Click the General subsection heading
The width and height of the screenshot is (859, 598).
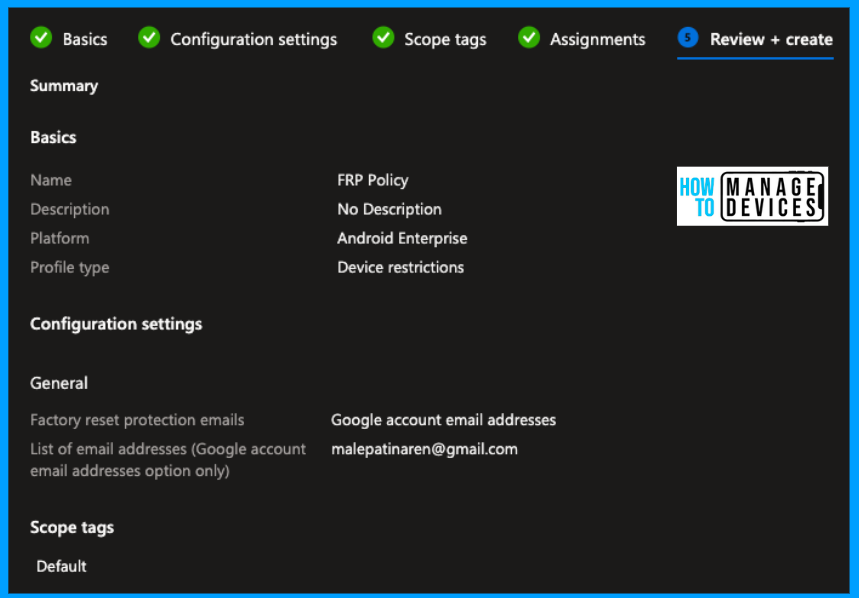(59, 383)
